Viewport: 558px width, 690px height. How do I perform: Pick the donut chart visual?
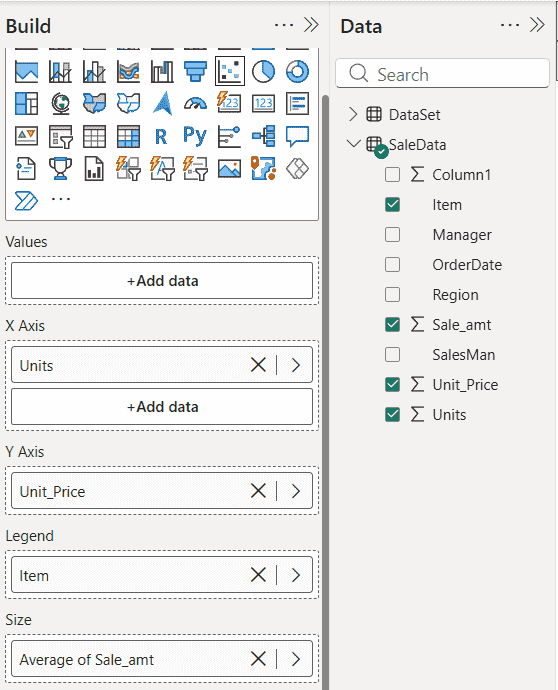(x=297, y=71)
